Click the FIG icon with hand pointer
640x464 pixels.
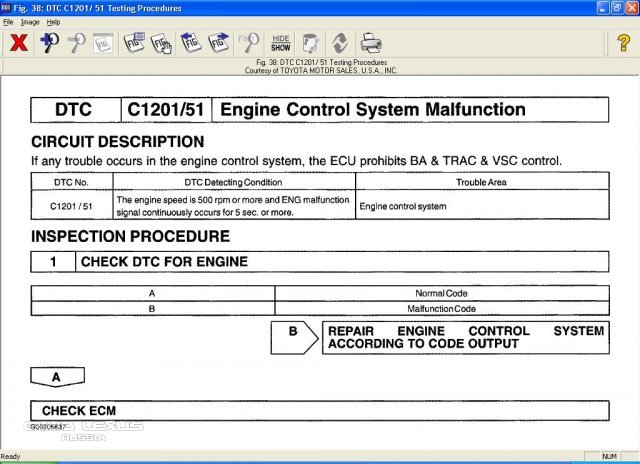(164, 43)
